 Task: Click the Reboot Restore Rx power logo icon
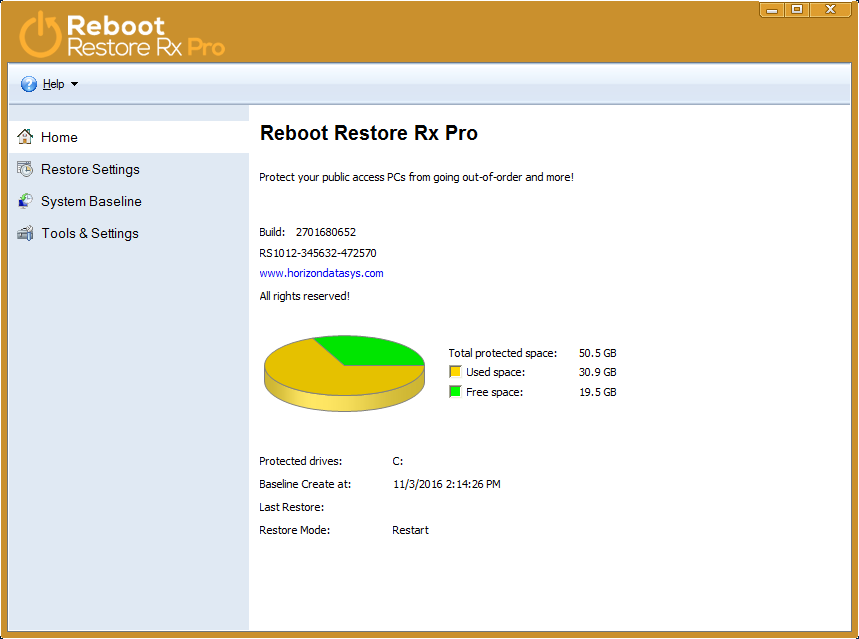(x=38, y=32)
